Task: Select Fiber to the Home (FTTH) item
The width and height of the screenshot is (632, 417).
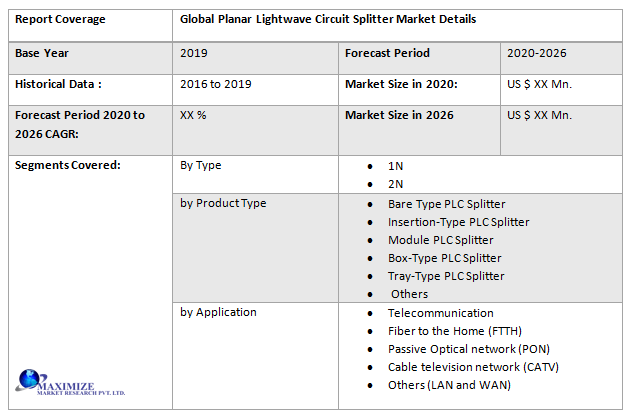Action: point(455,331)
